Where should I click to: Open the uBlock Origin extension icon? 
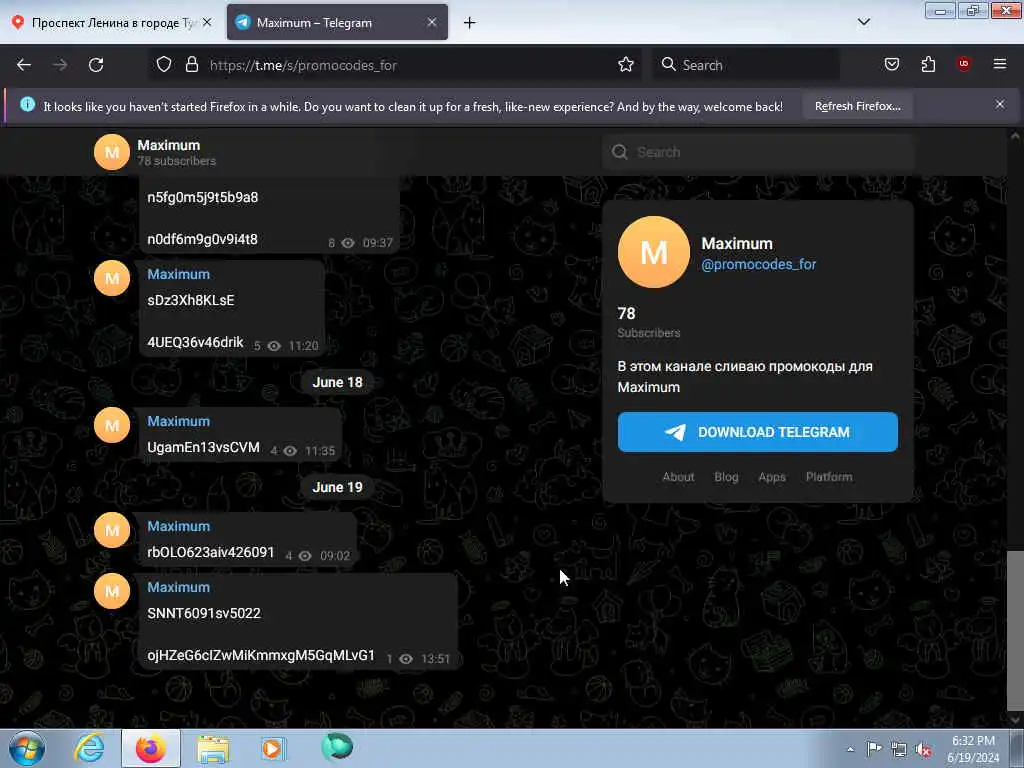pyautogui.click(x=963, y=64)
